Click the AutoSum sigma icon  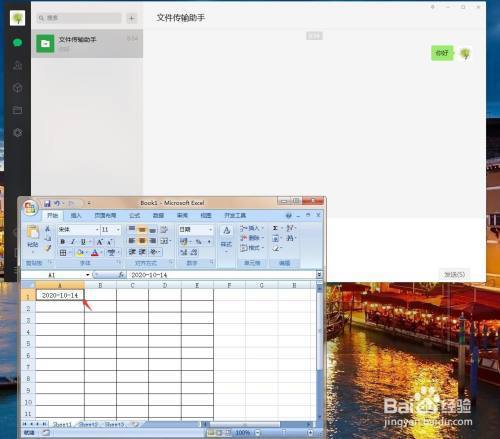click(275, 228)
